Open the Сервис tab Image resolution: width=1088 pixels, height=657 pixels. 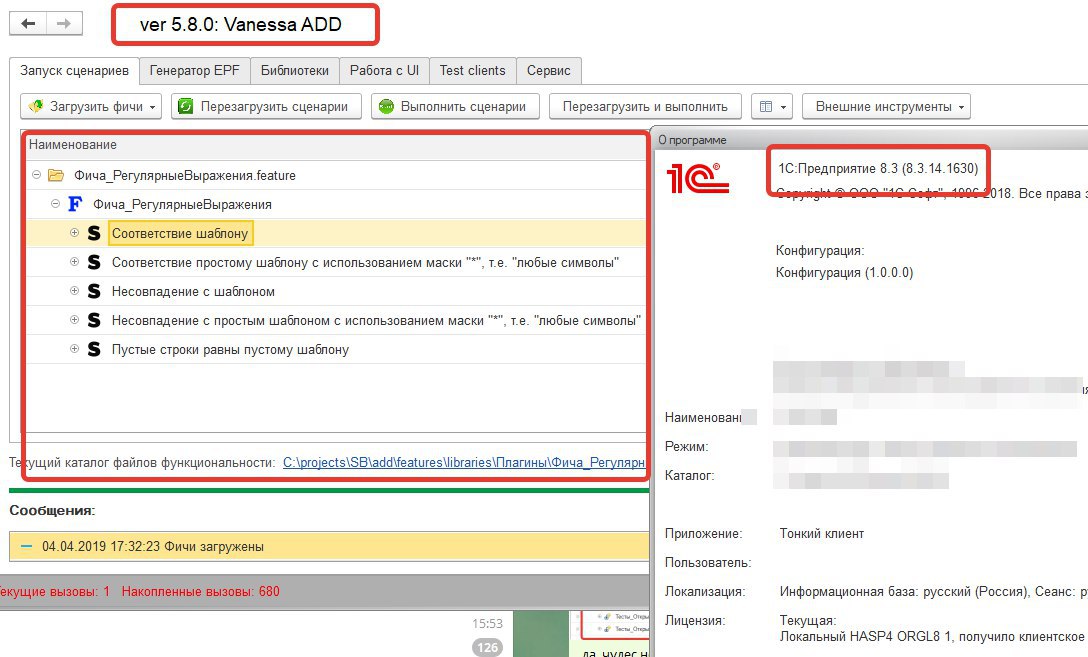coord(549,71)
